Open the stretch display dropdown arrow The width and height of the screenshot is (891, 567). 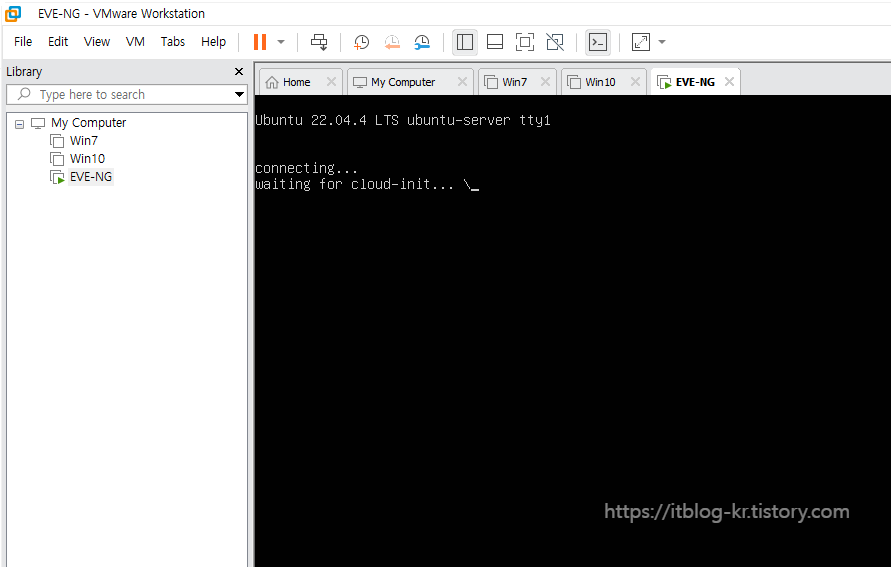pos(662,42)
